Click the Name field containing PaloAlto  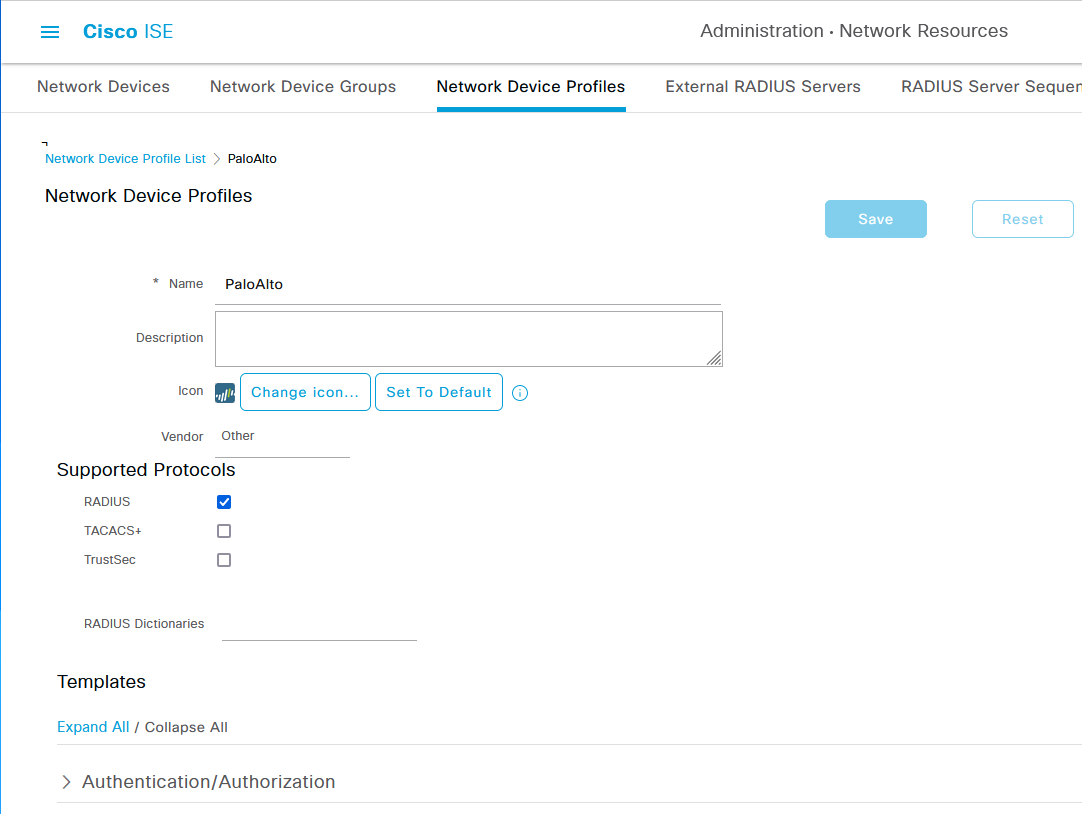point(468,285)
